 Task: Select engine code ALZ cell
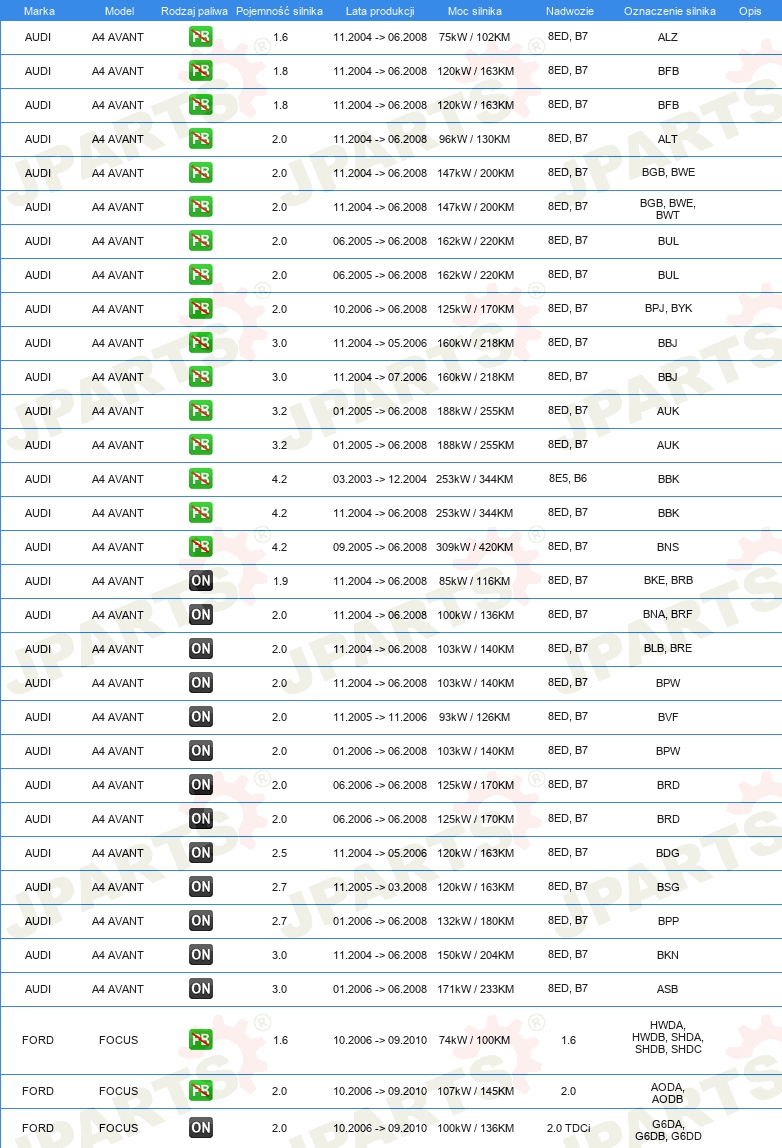[x=668, y=37]
